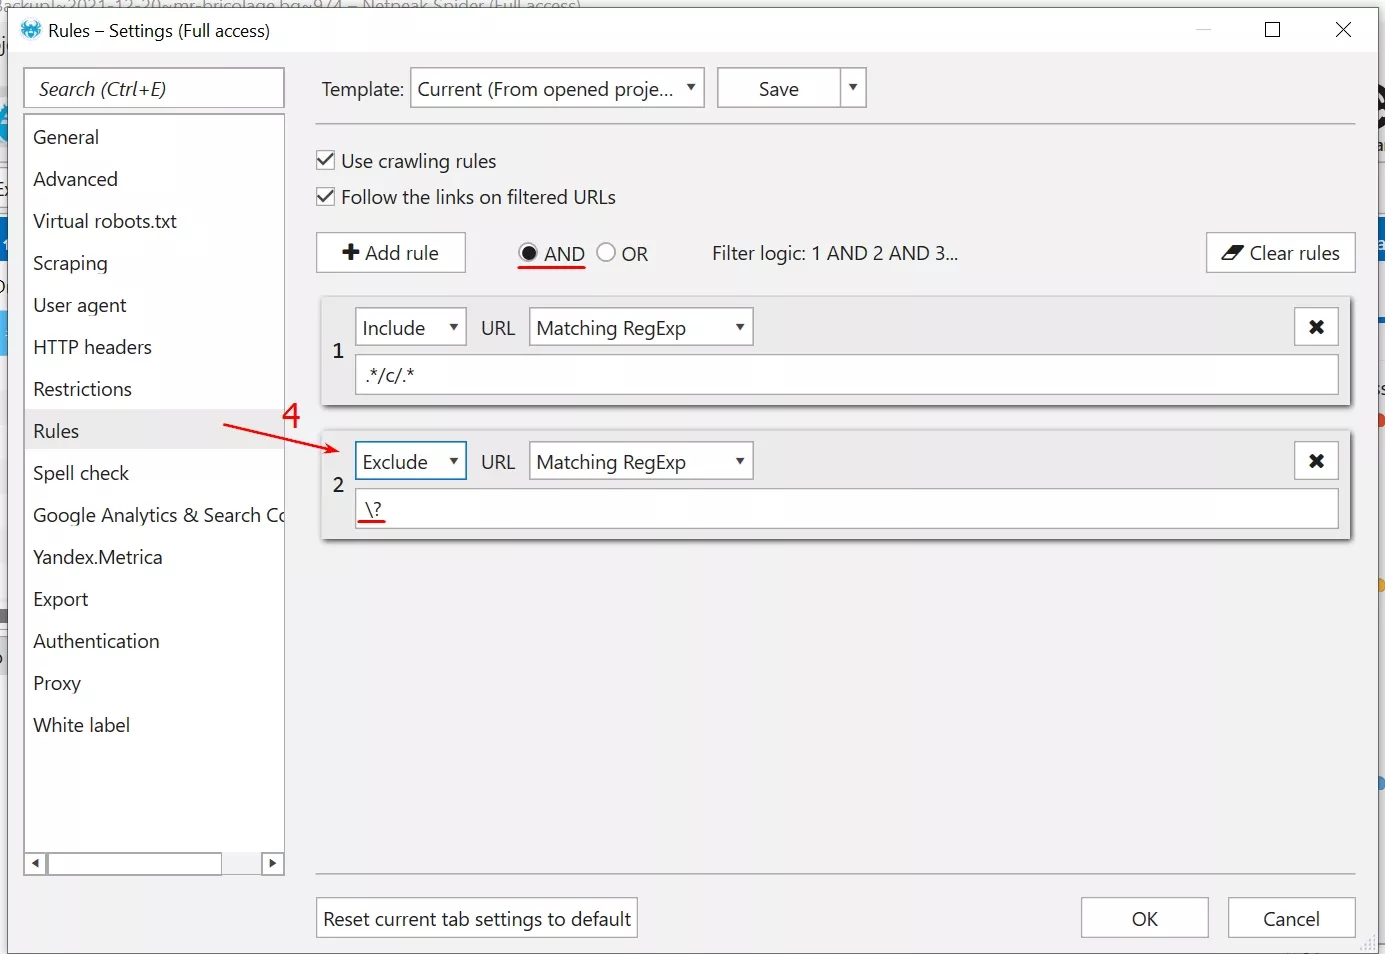Select the Rules settings tab
Viewport: 1385px width, 954px height.
tap(154, 431)
